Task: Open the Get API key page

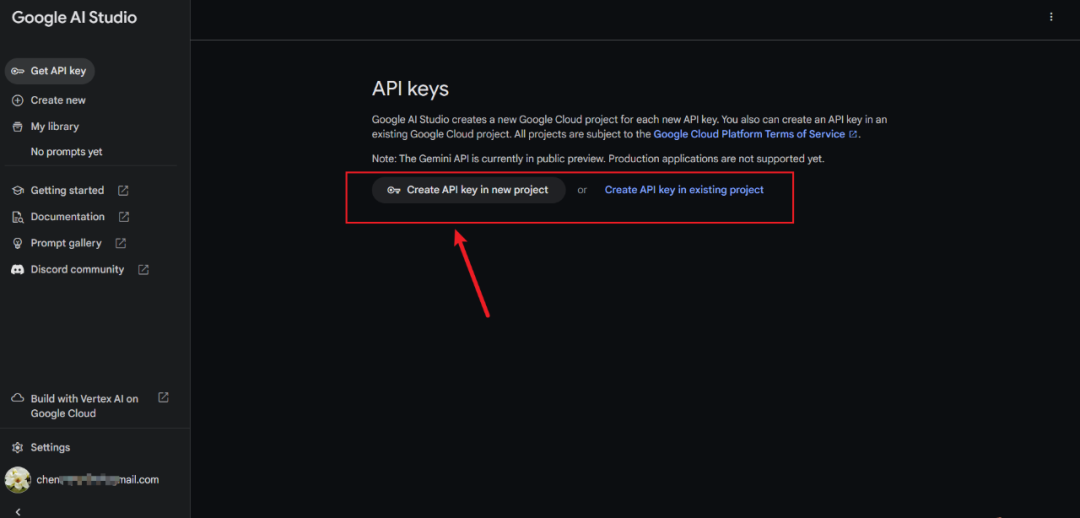Action: tap(50, 71)
